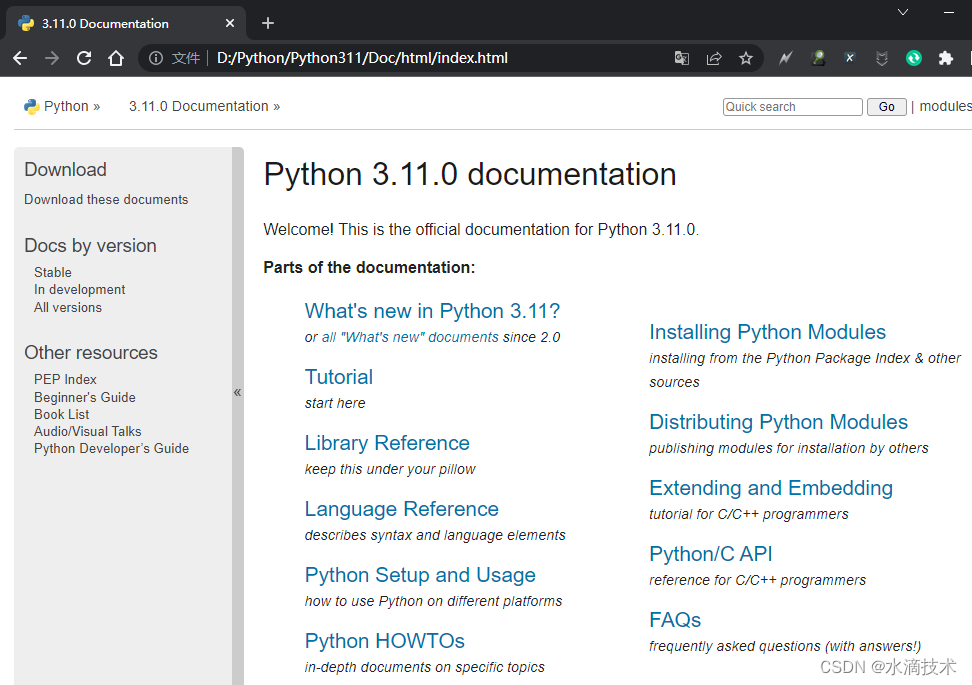
Task: Open the Book List link
Action: click(x=61, y=414)
